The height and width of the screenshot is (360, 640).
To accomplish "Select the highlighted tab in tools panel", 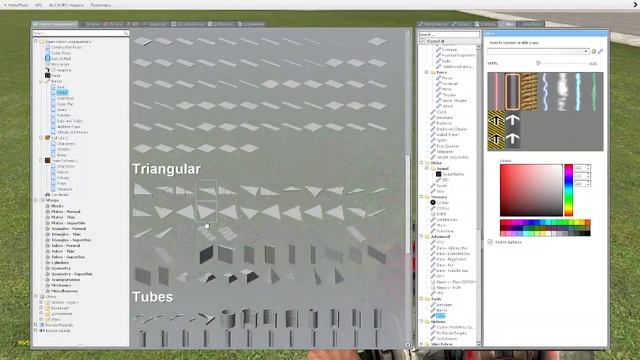I will point(508,24).
